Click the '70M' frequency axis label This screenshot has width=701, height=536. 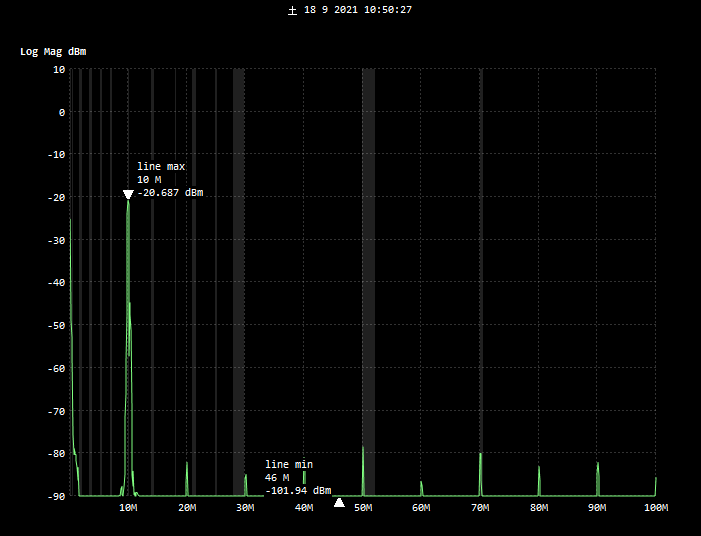[x=480, y=508]
